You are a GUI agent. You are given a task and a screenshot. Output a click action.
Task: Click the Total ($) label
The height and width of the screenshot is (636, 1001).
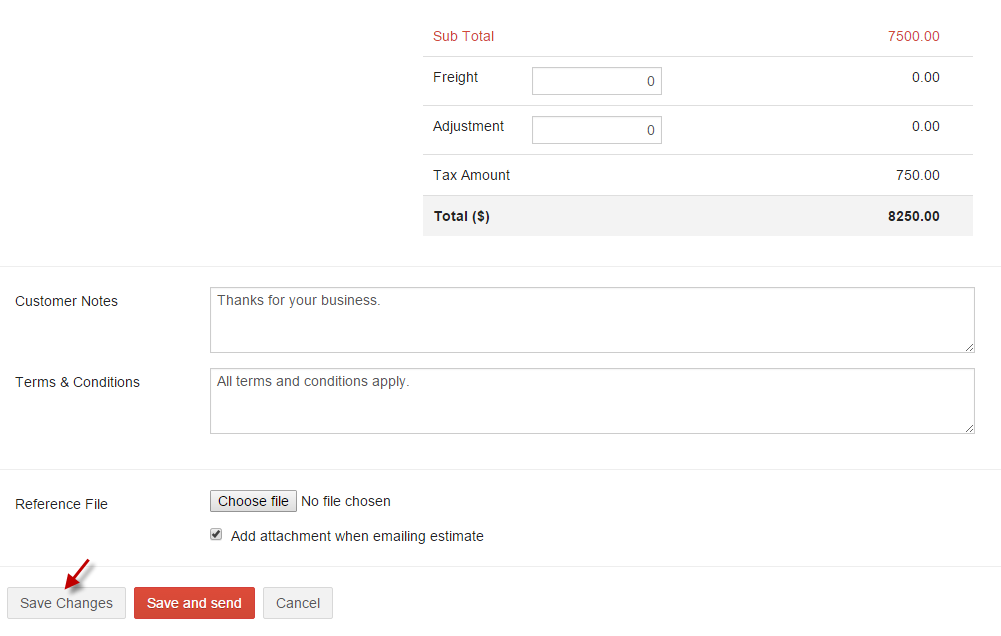click(462, 216)
